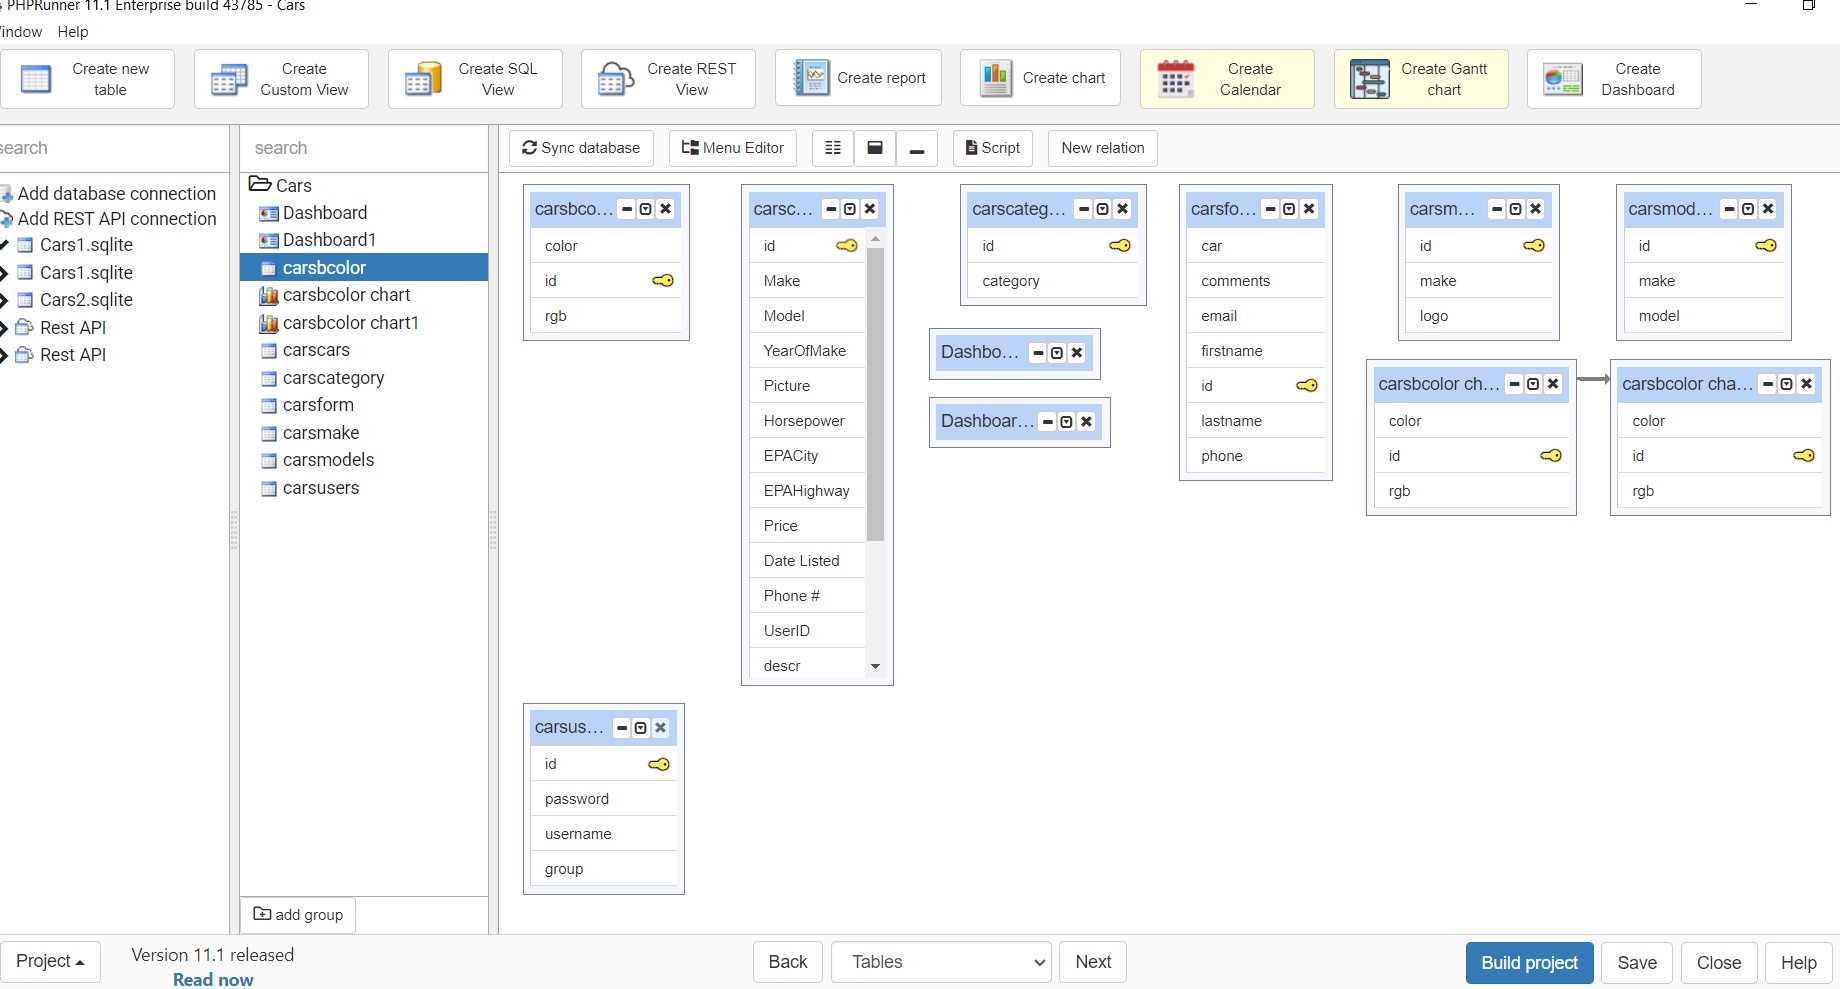This screenshot has width=1840, height=989.
Task: Click the Build project button
Action: pyautogui.click(x=1529, y=963)
